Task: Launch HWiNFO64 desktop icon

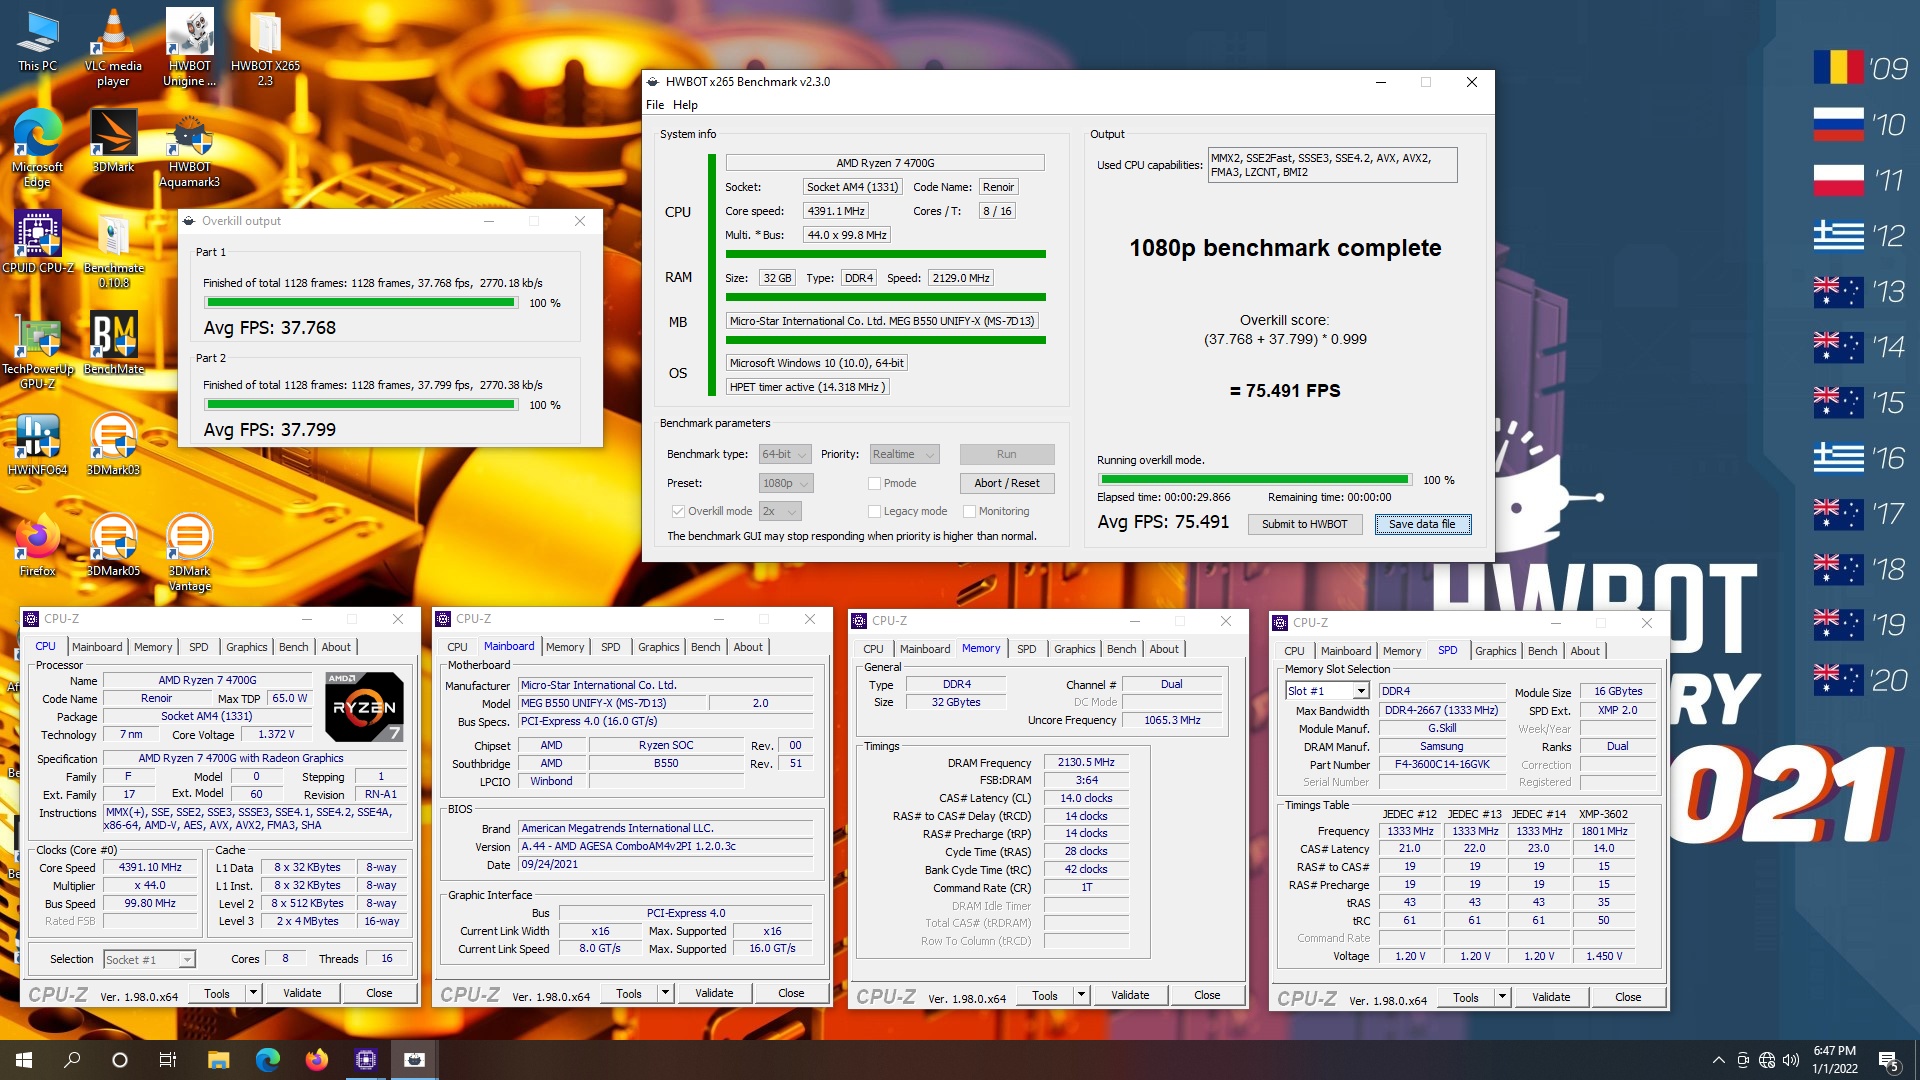Action: [x=37, y=444]
